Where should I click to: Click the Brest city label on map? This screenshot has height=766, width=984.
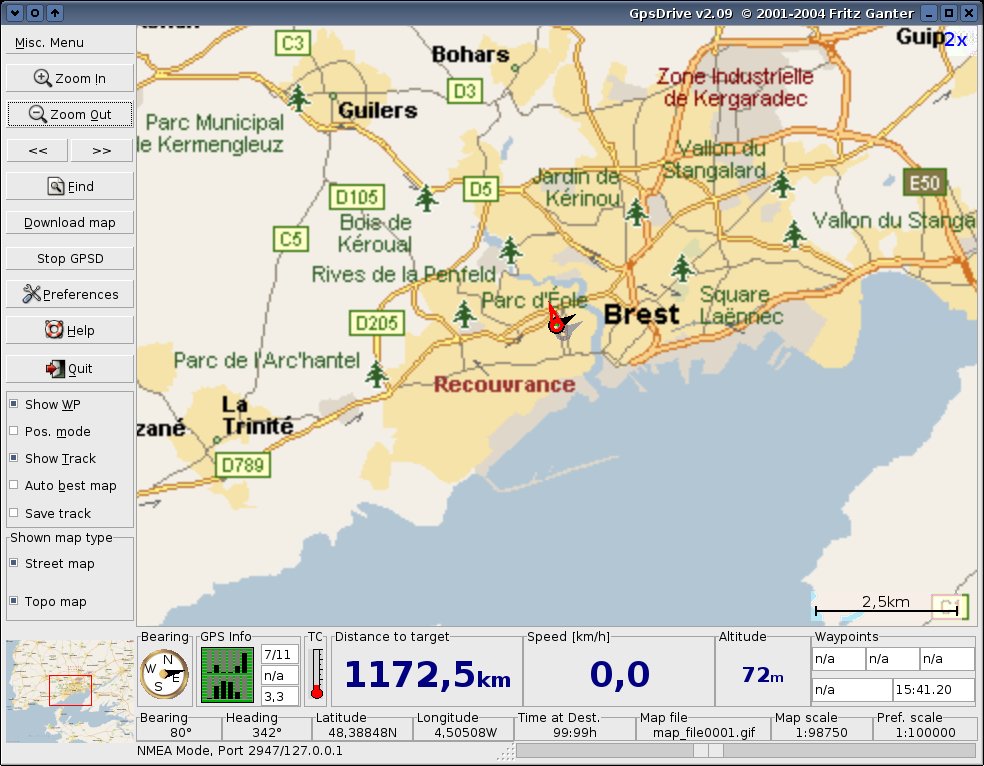pyautogui.click(x=641, y=314)
